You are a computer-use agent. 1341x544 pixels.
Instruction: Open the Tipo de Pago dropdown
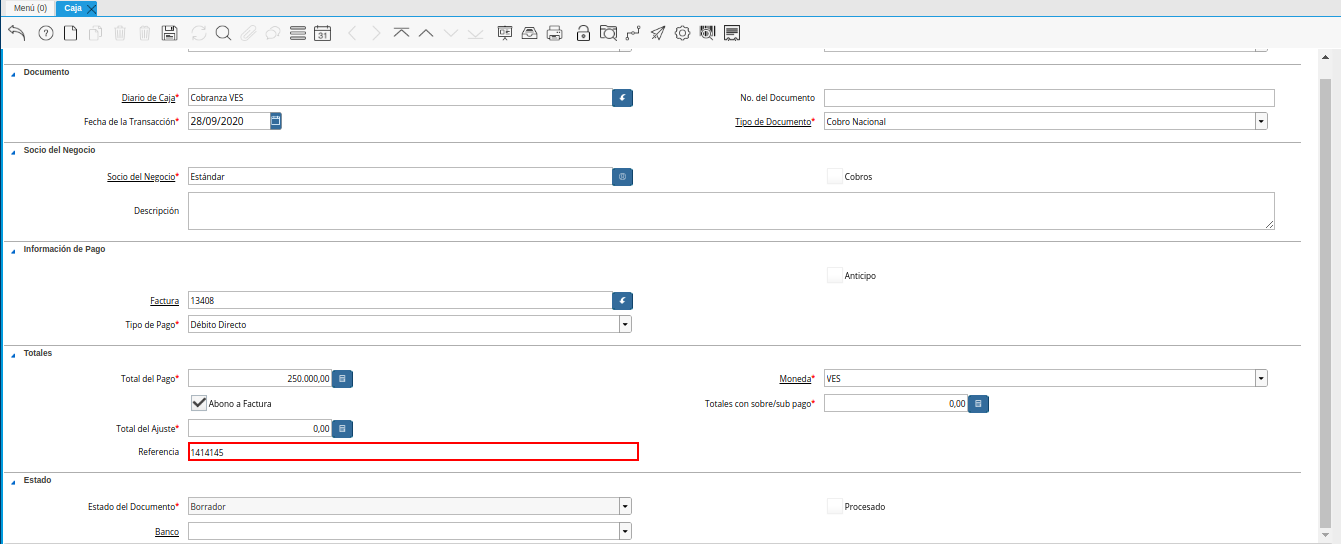pos(624,325)
